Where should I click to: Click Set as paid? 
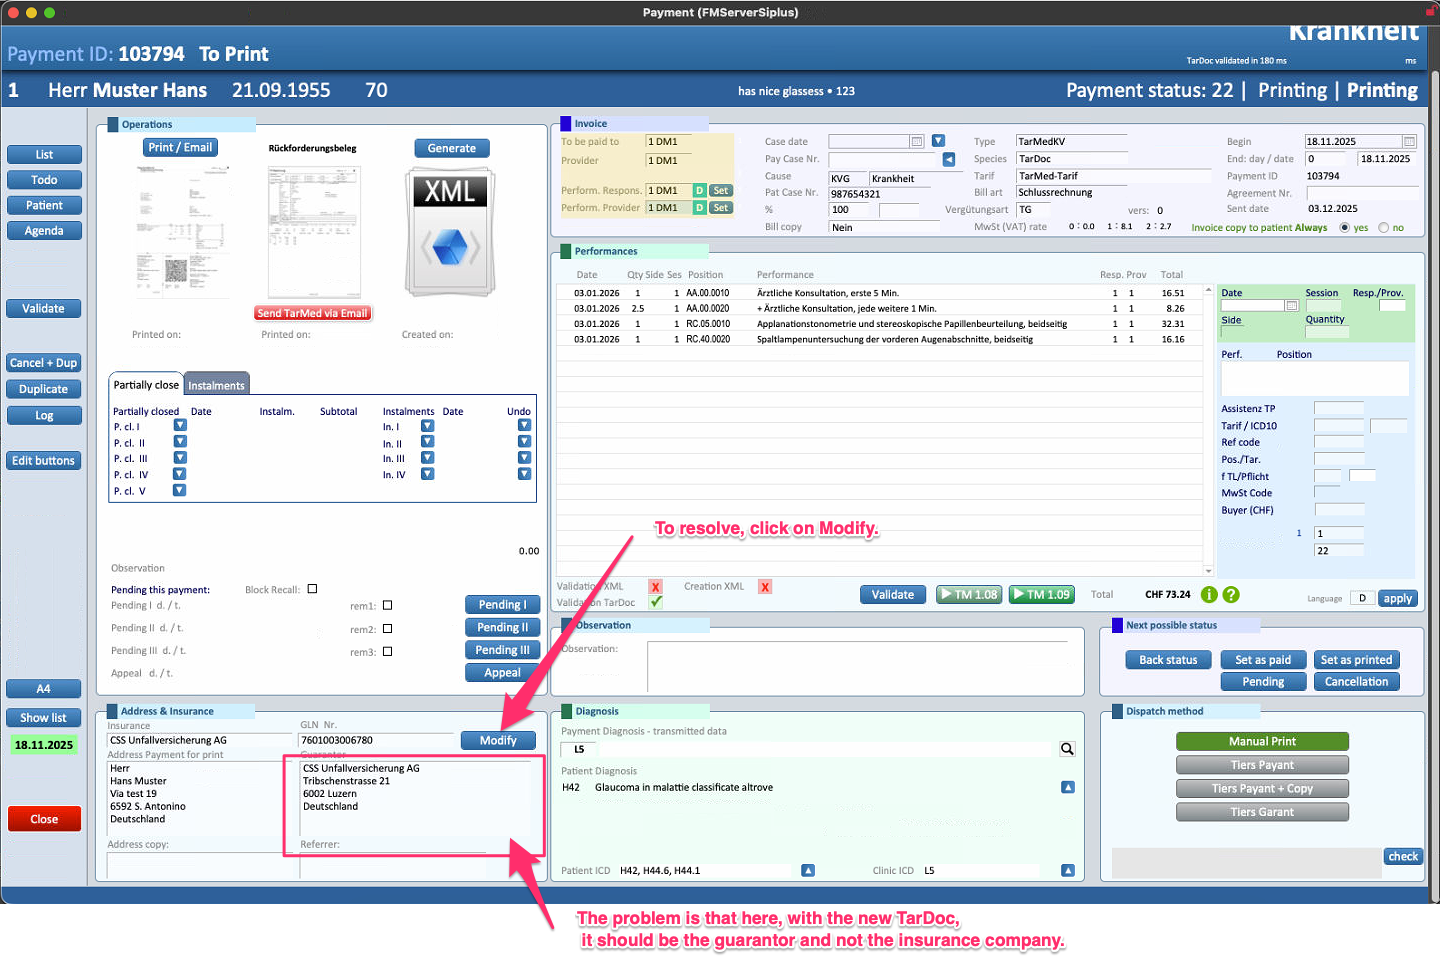[x=1263, y=660]
